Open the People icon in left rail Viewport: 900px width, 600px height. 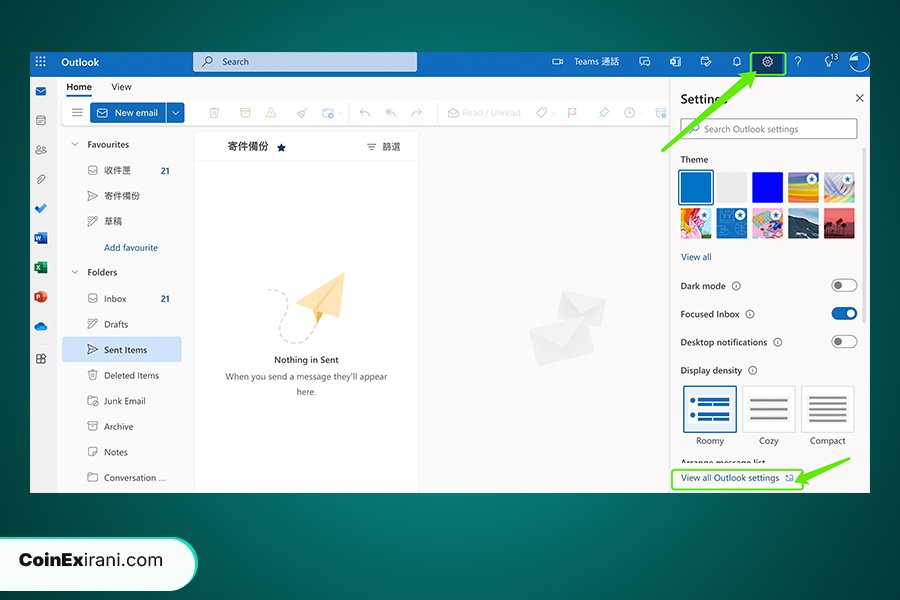[41, 150]
